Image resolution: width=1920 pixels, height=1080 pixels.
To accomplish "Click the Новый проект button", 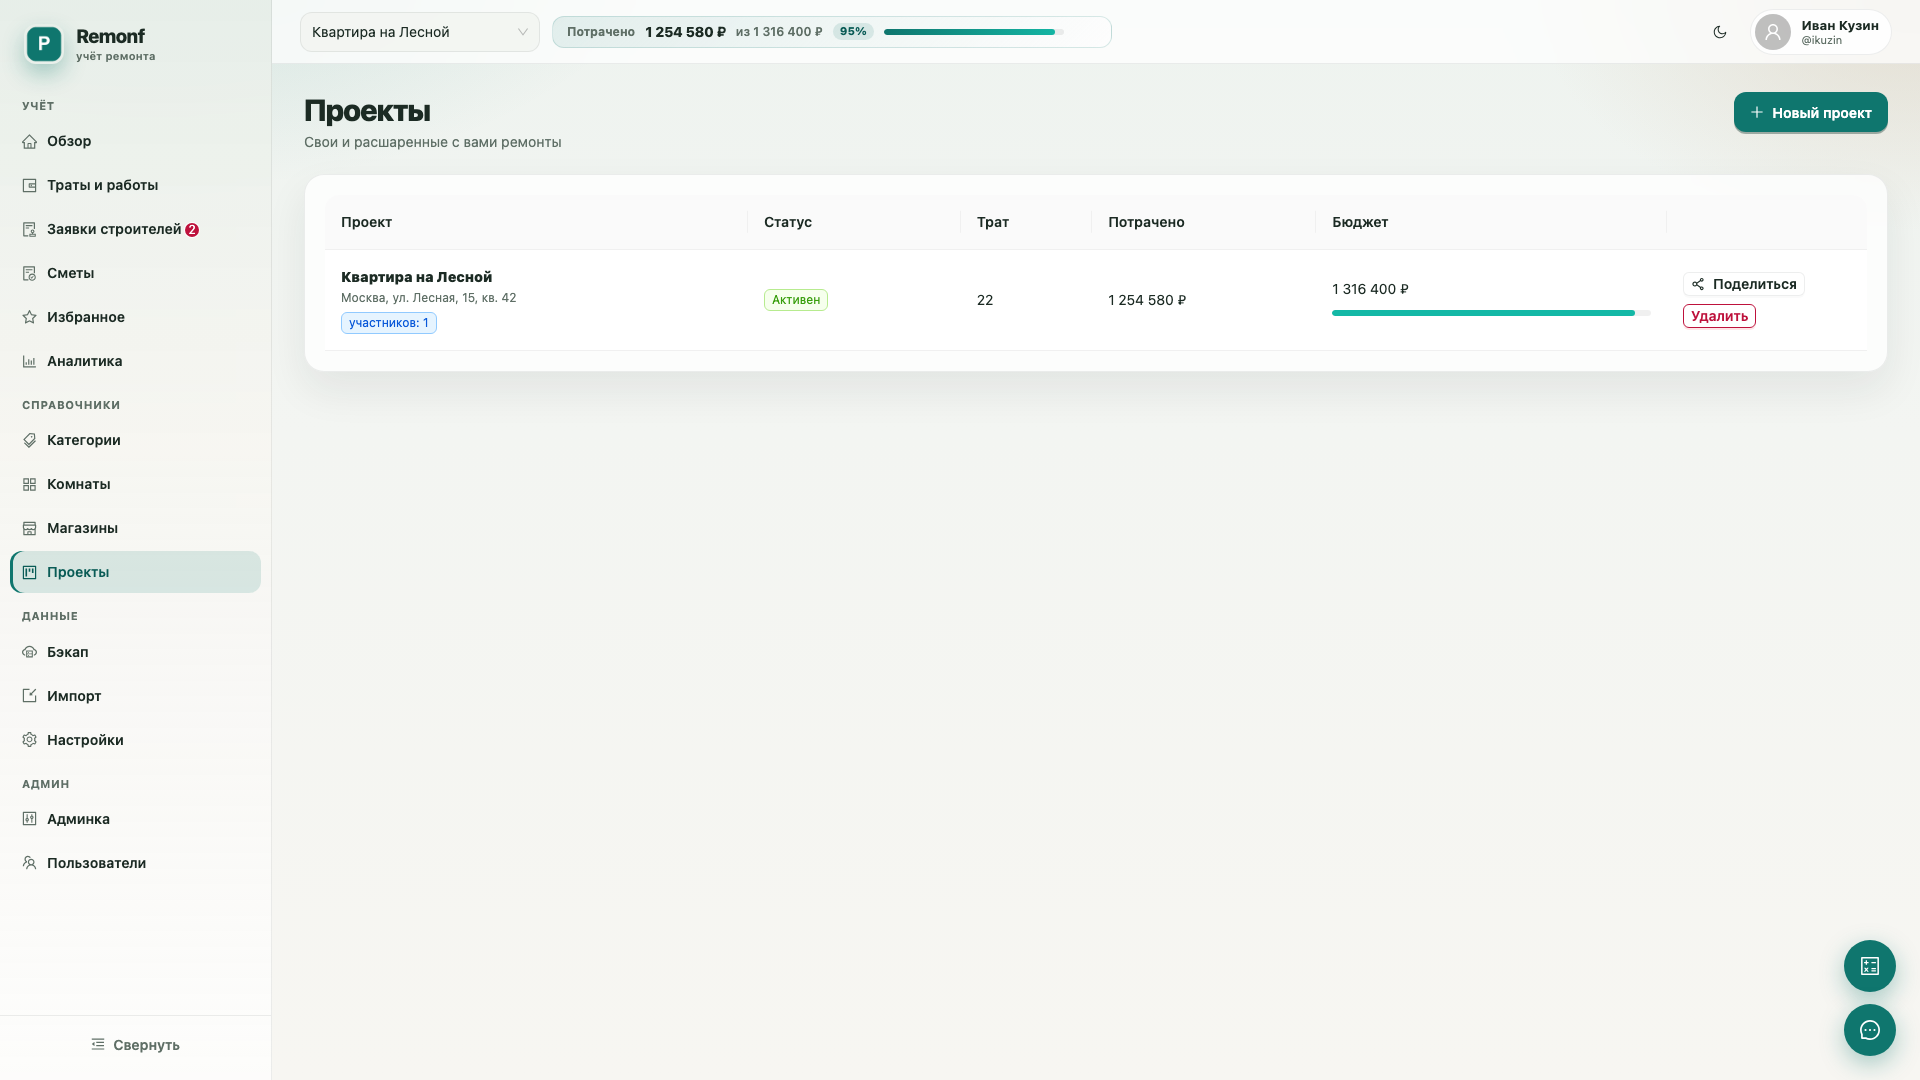I will 1811,112.
